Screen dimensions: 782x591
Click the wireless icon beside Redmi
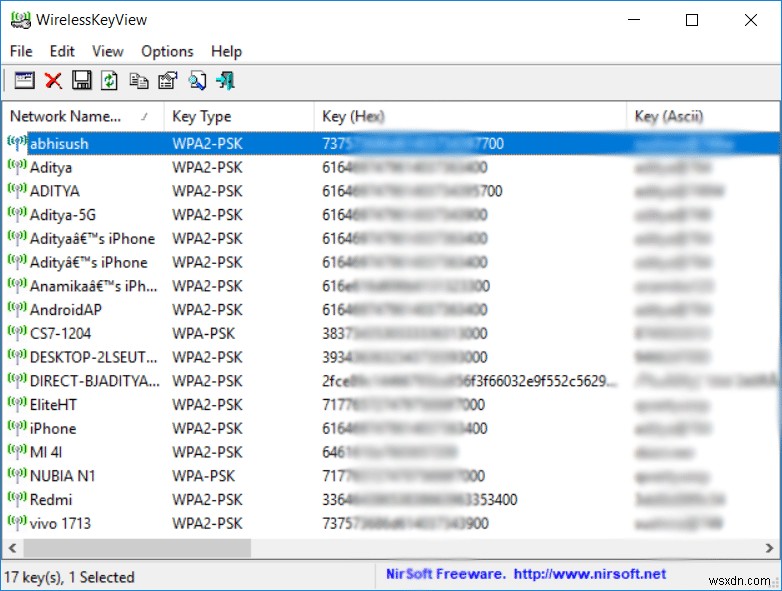(16, 499)
